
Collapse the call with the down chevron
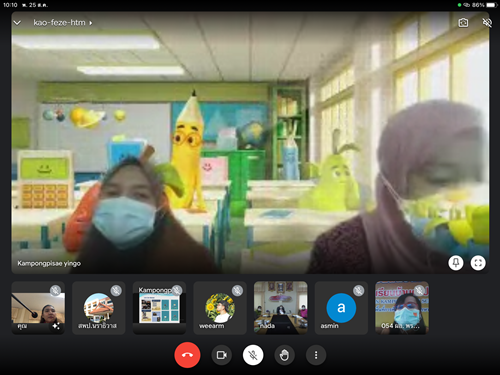point(17,23)
